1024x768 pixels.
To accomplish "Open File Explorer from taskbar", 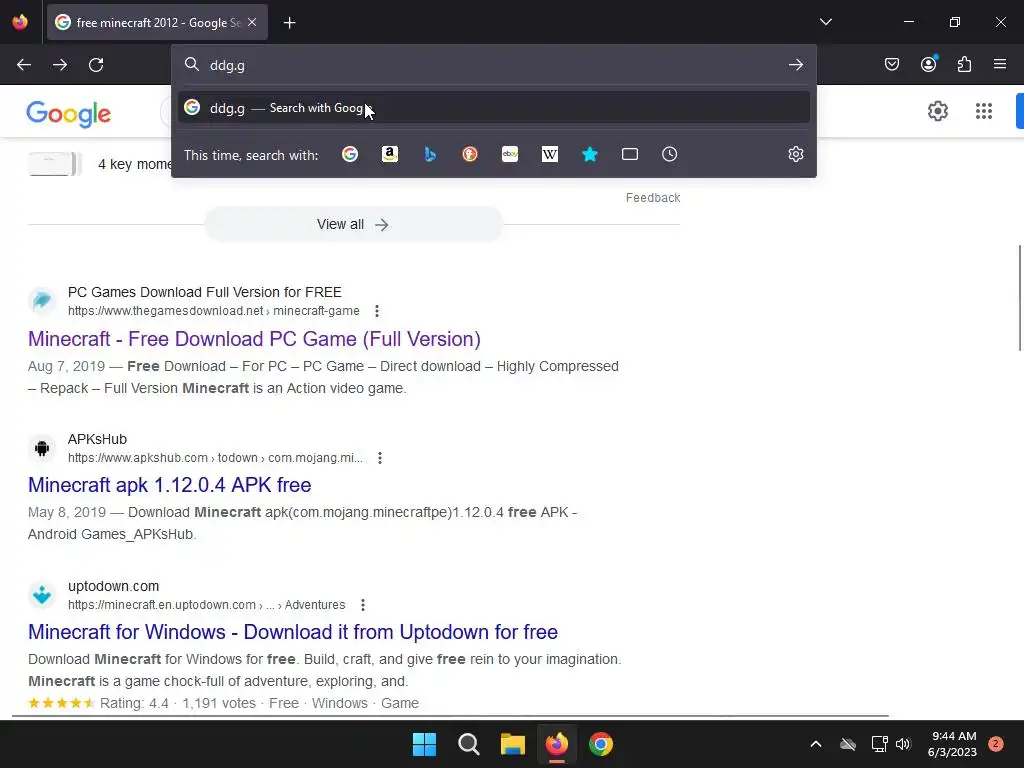I will (513, 744).
